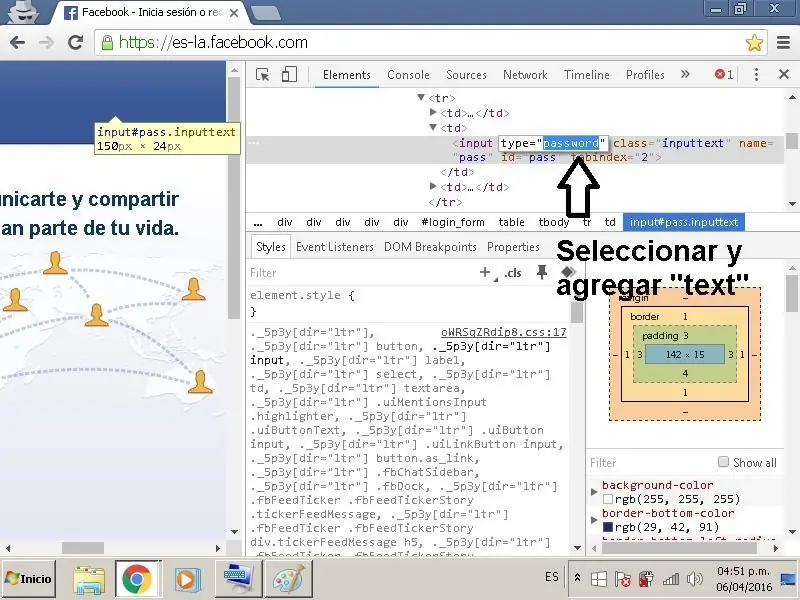800x600 pixels.
Task: Open Action Center flag tray icon
Action: pyautogui.click(x=622, y=579)
